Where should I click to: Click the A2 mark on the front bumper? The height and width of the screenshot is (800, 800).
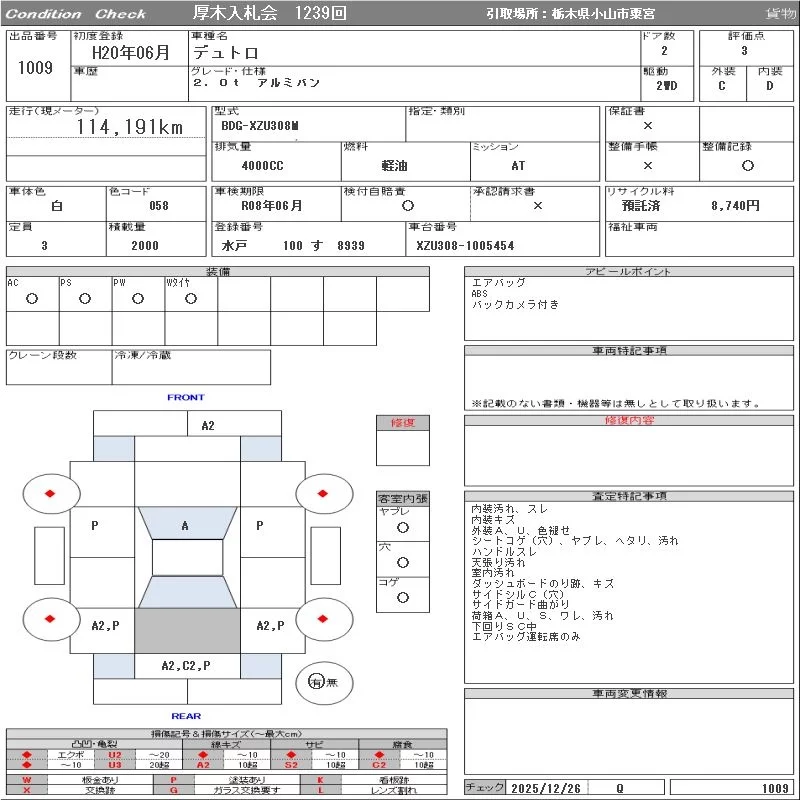(x=208, y=426)
